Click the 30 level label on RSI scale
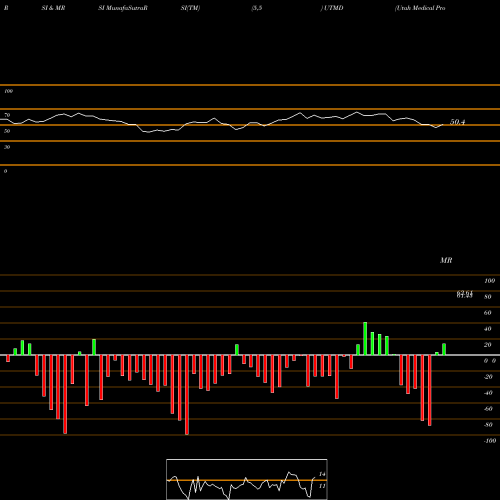Image resolution: width=500 pixels, height=500 pixels. click(x=7, y=147)
